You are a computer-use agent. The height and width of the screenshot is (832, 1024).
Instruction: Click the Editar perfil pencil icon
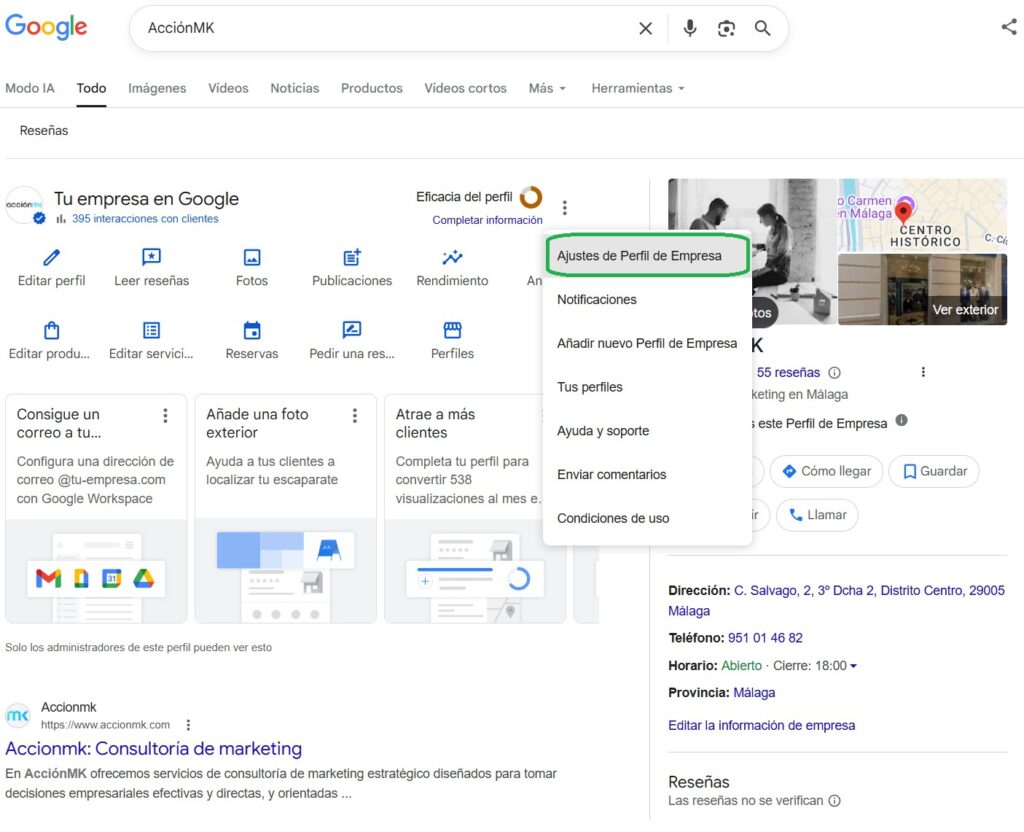click(52, 258)
